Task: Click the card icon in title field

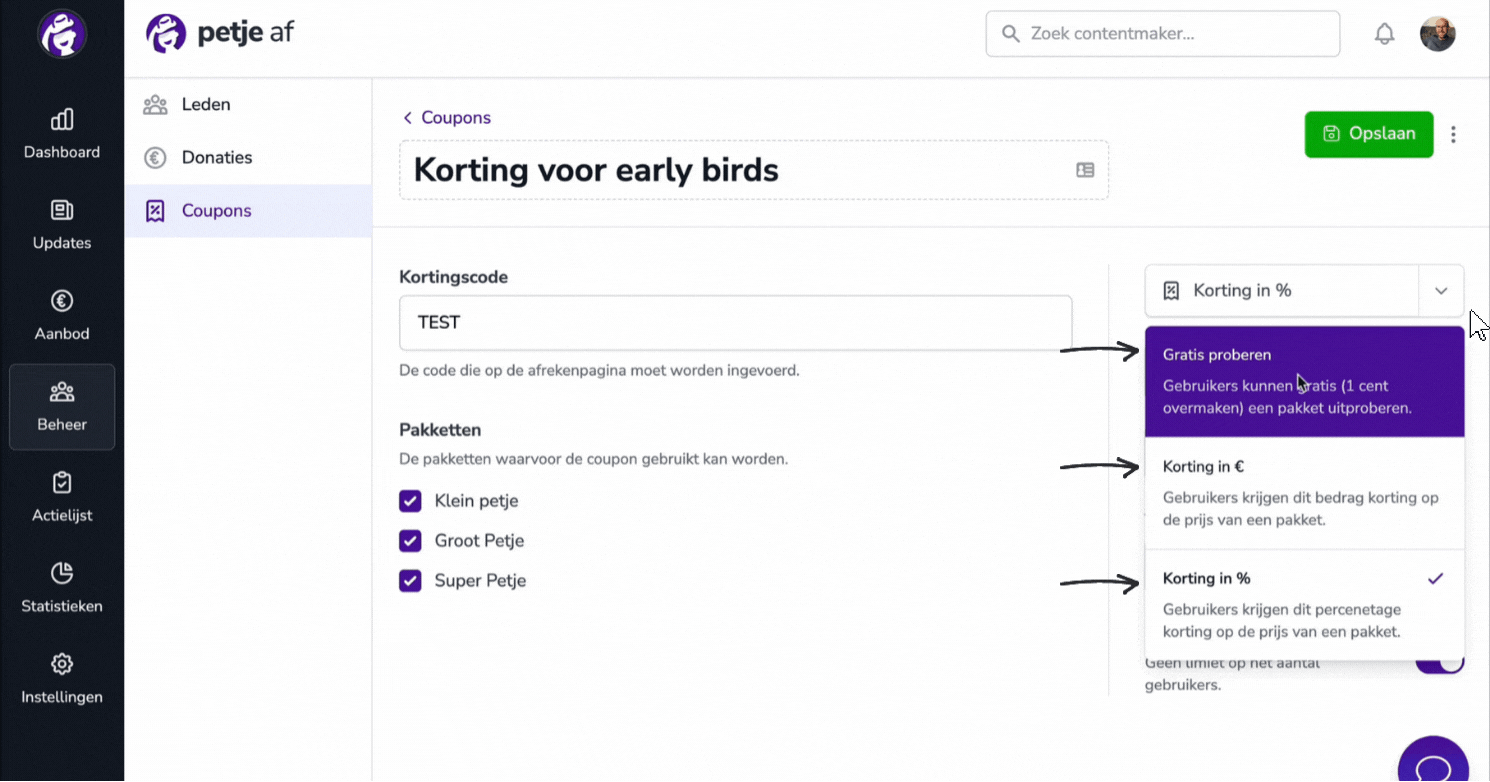Action: tap(1085, 170)
